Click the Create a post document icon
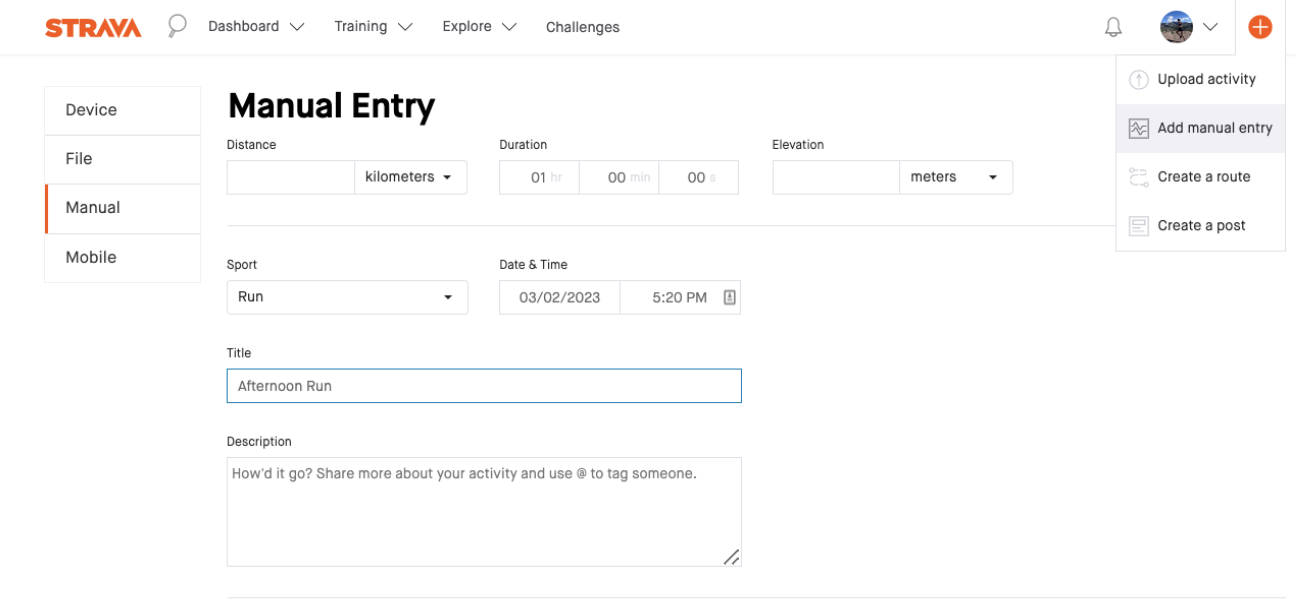The width and height of the screenshot is (1296, 614). tap(1138, 225)
